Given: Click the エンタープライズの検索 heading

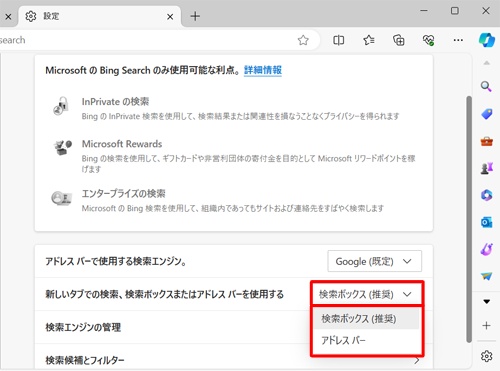Looking at the screenshot, I should click(x=124, y=194).
